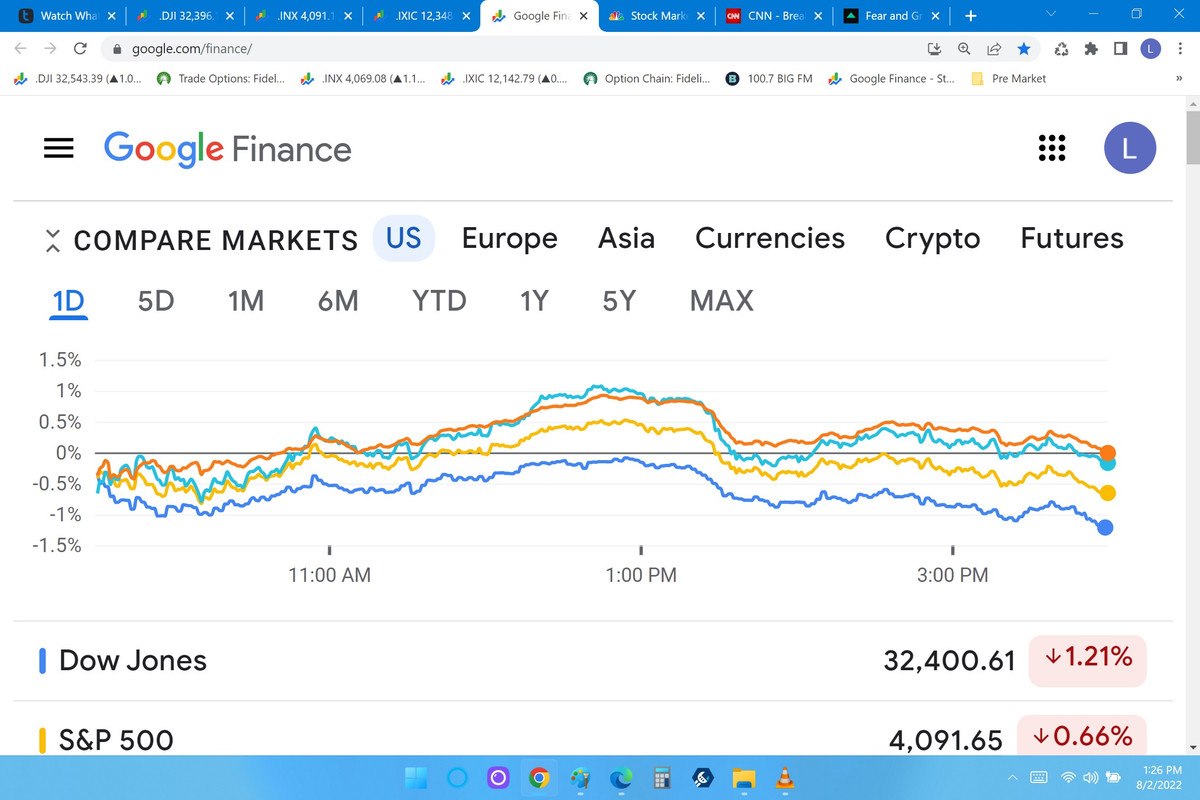Select the 1Y chart range
This screenshot has height=800, width=1200.
coord(535,300)
